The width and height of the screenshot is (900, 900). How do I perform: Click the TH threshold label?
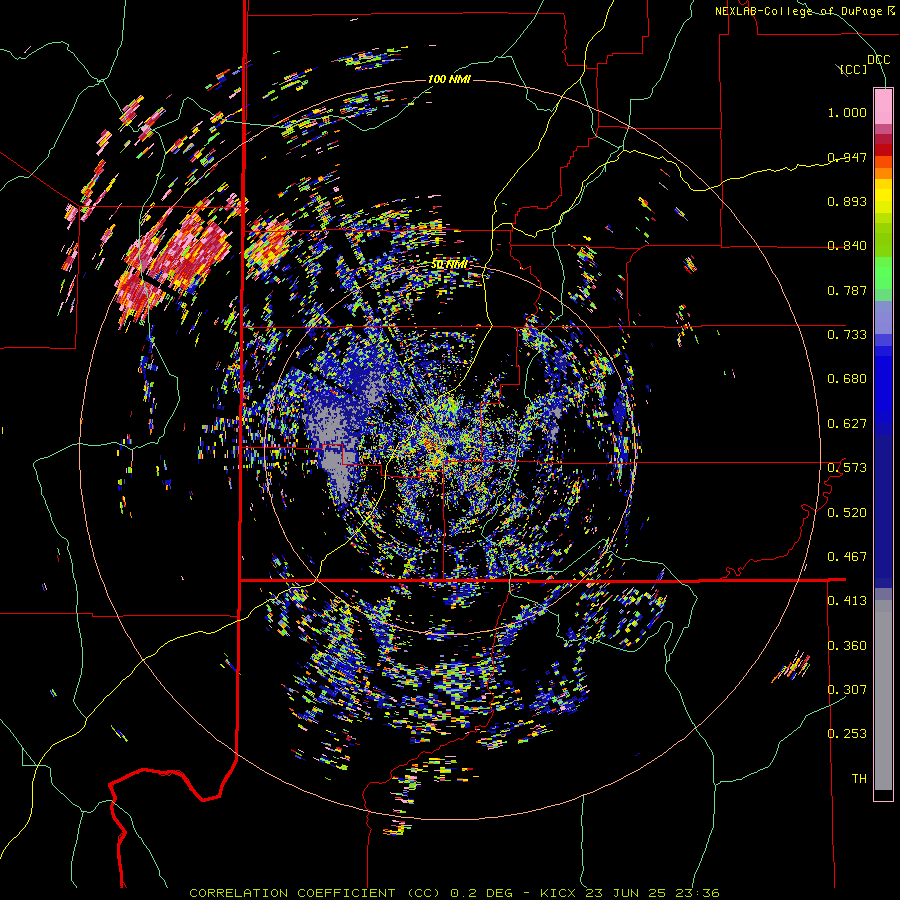(x=859, y=779)
